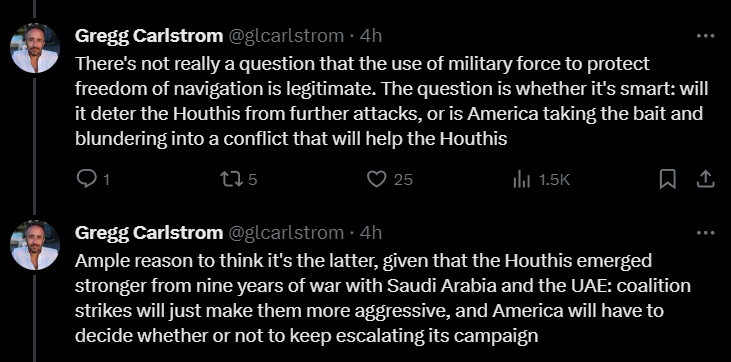Image resolution: width=731 pixels, height=362 pixels.
Task: Visit Gregg Carlstrom name link on first tweet
Action: point(149,36)
